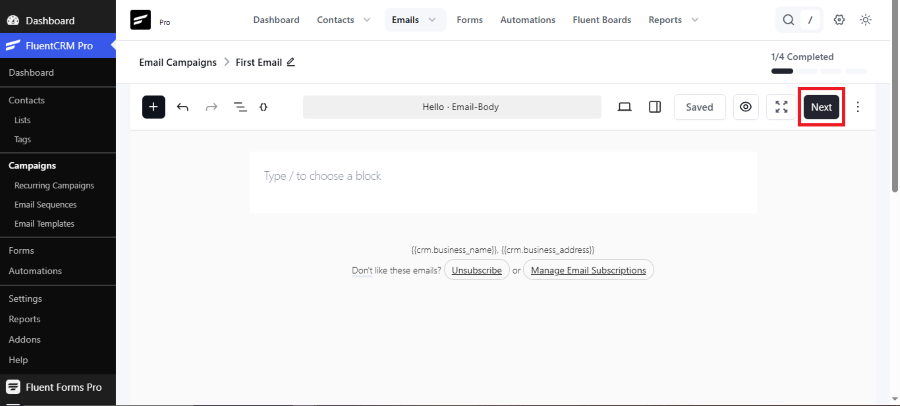Viewport: 900px width, 406px height.
Task: Click the FluentCRM logo
Action: (141, 20)
